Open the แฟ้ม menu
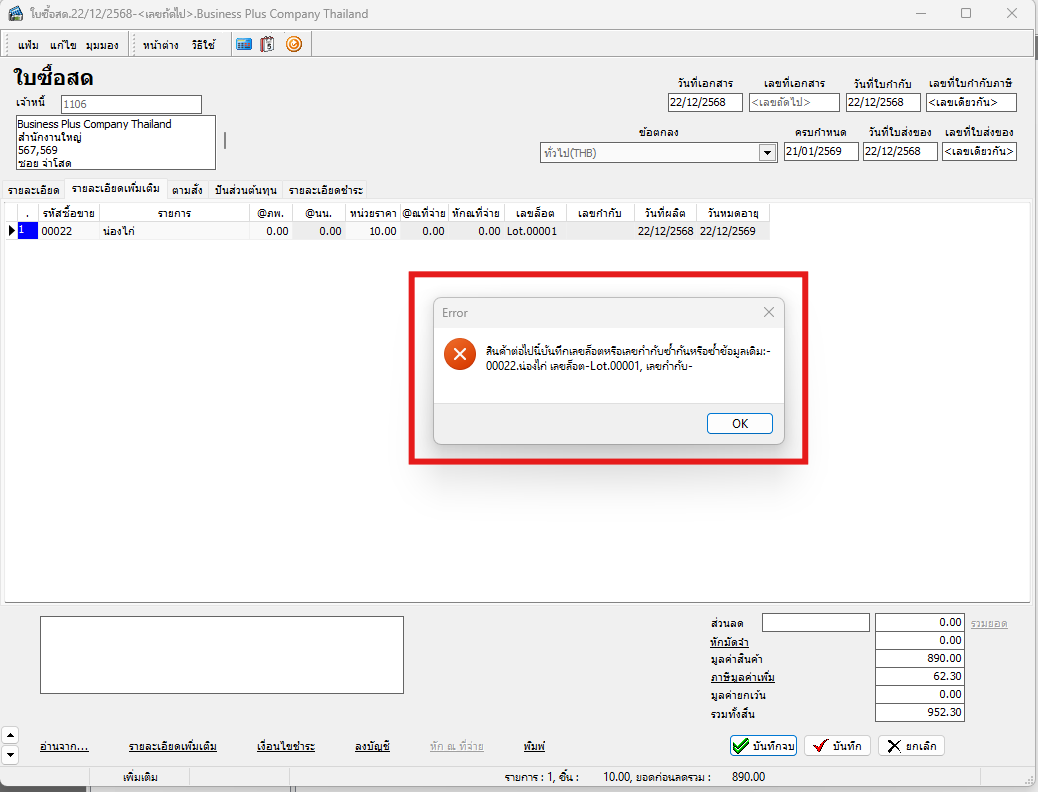1038x792 pixels. 28,45
